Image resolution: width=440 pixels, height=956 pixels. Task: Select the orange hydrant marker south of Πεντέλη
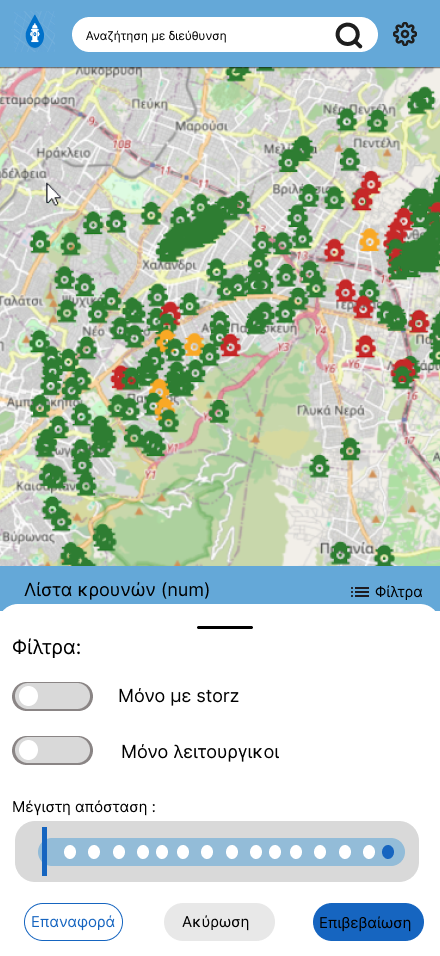[x=369, y=240]
